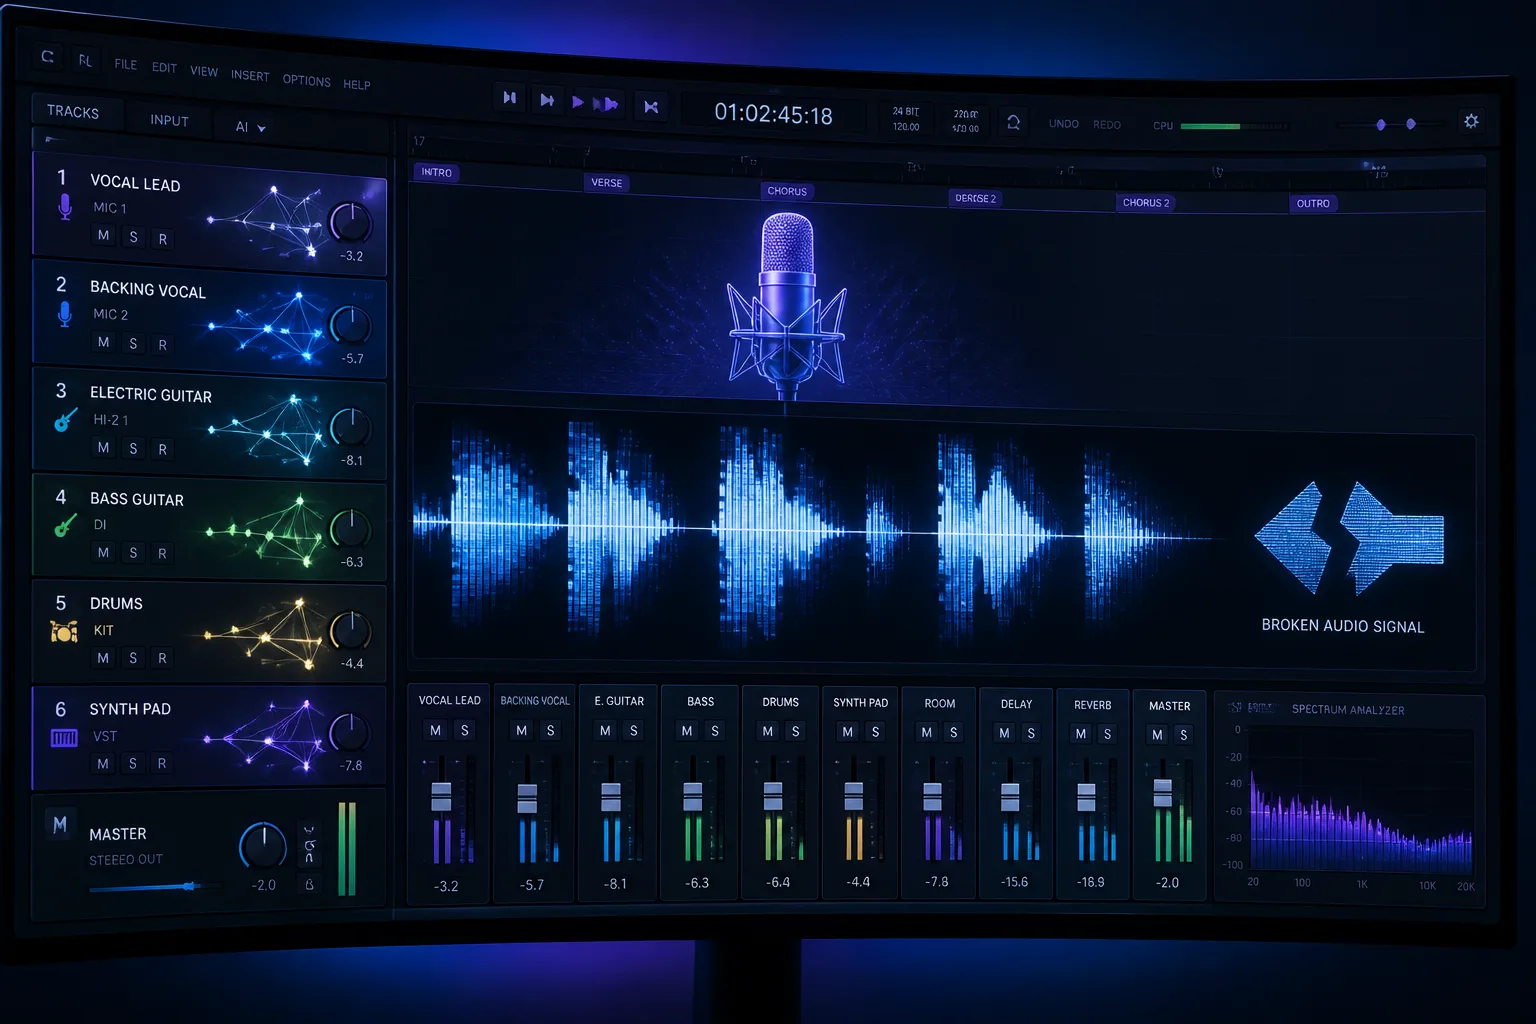Image resolution: width=1536 pixels, height=1024 pixels.
Task: Click the Drums constellation visualizer
Action: tap(265, 635)
